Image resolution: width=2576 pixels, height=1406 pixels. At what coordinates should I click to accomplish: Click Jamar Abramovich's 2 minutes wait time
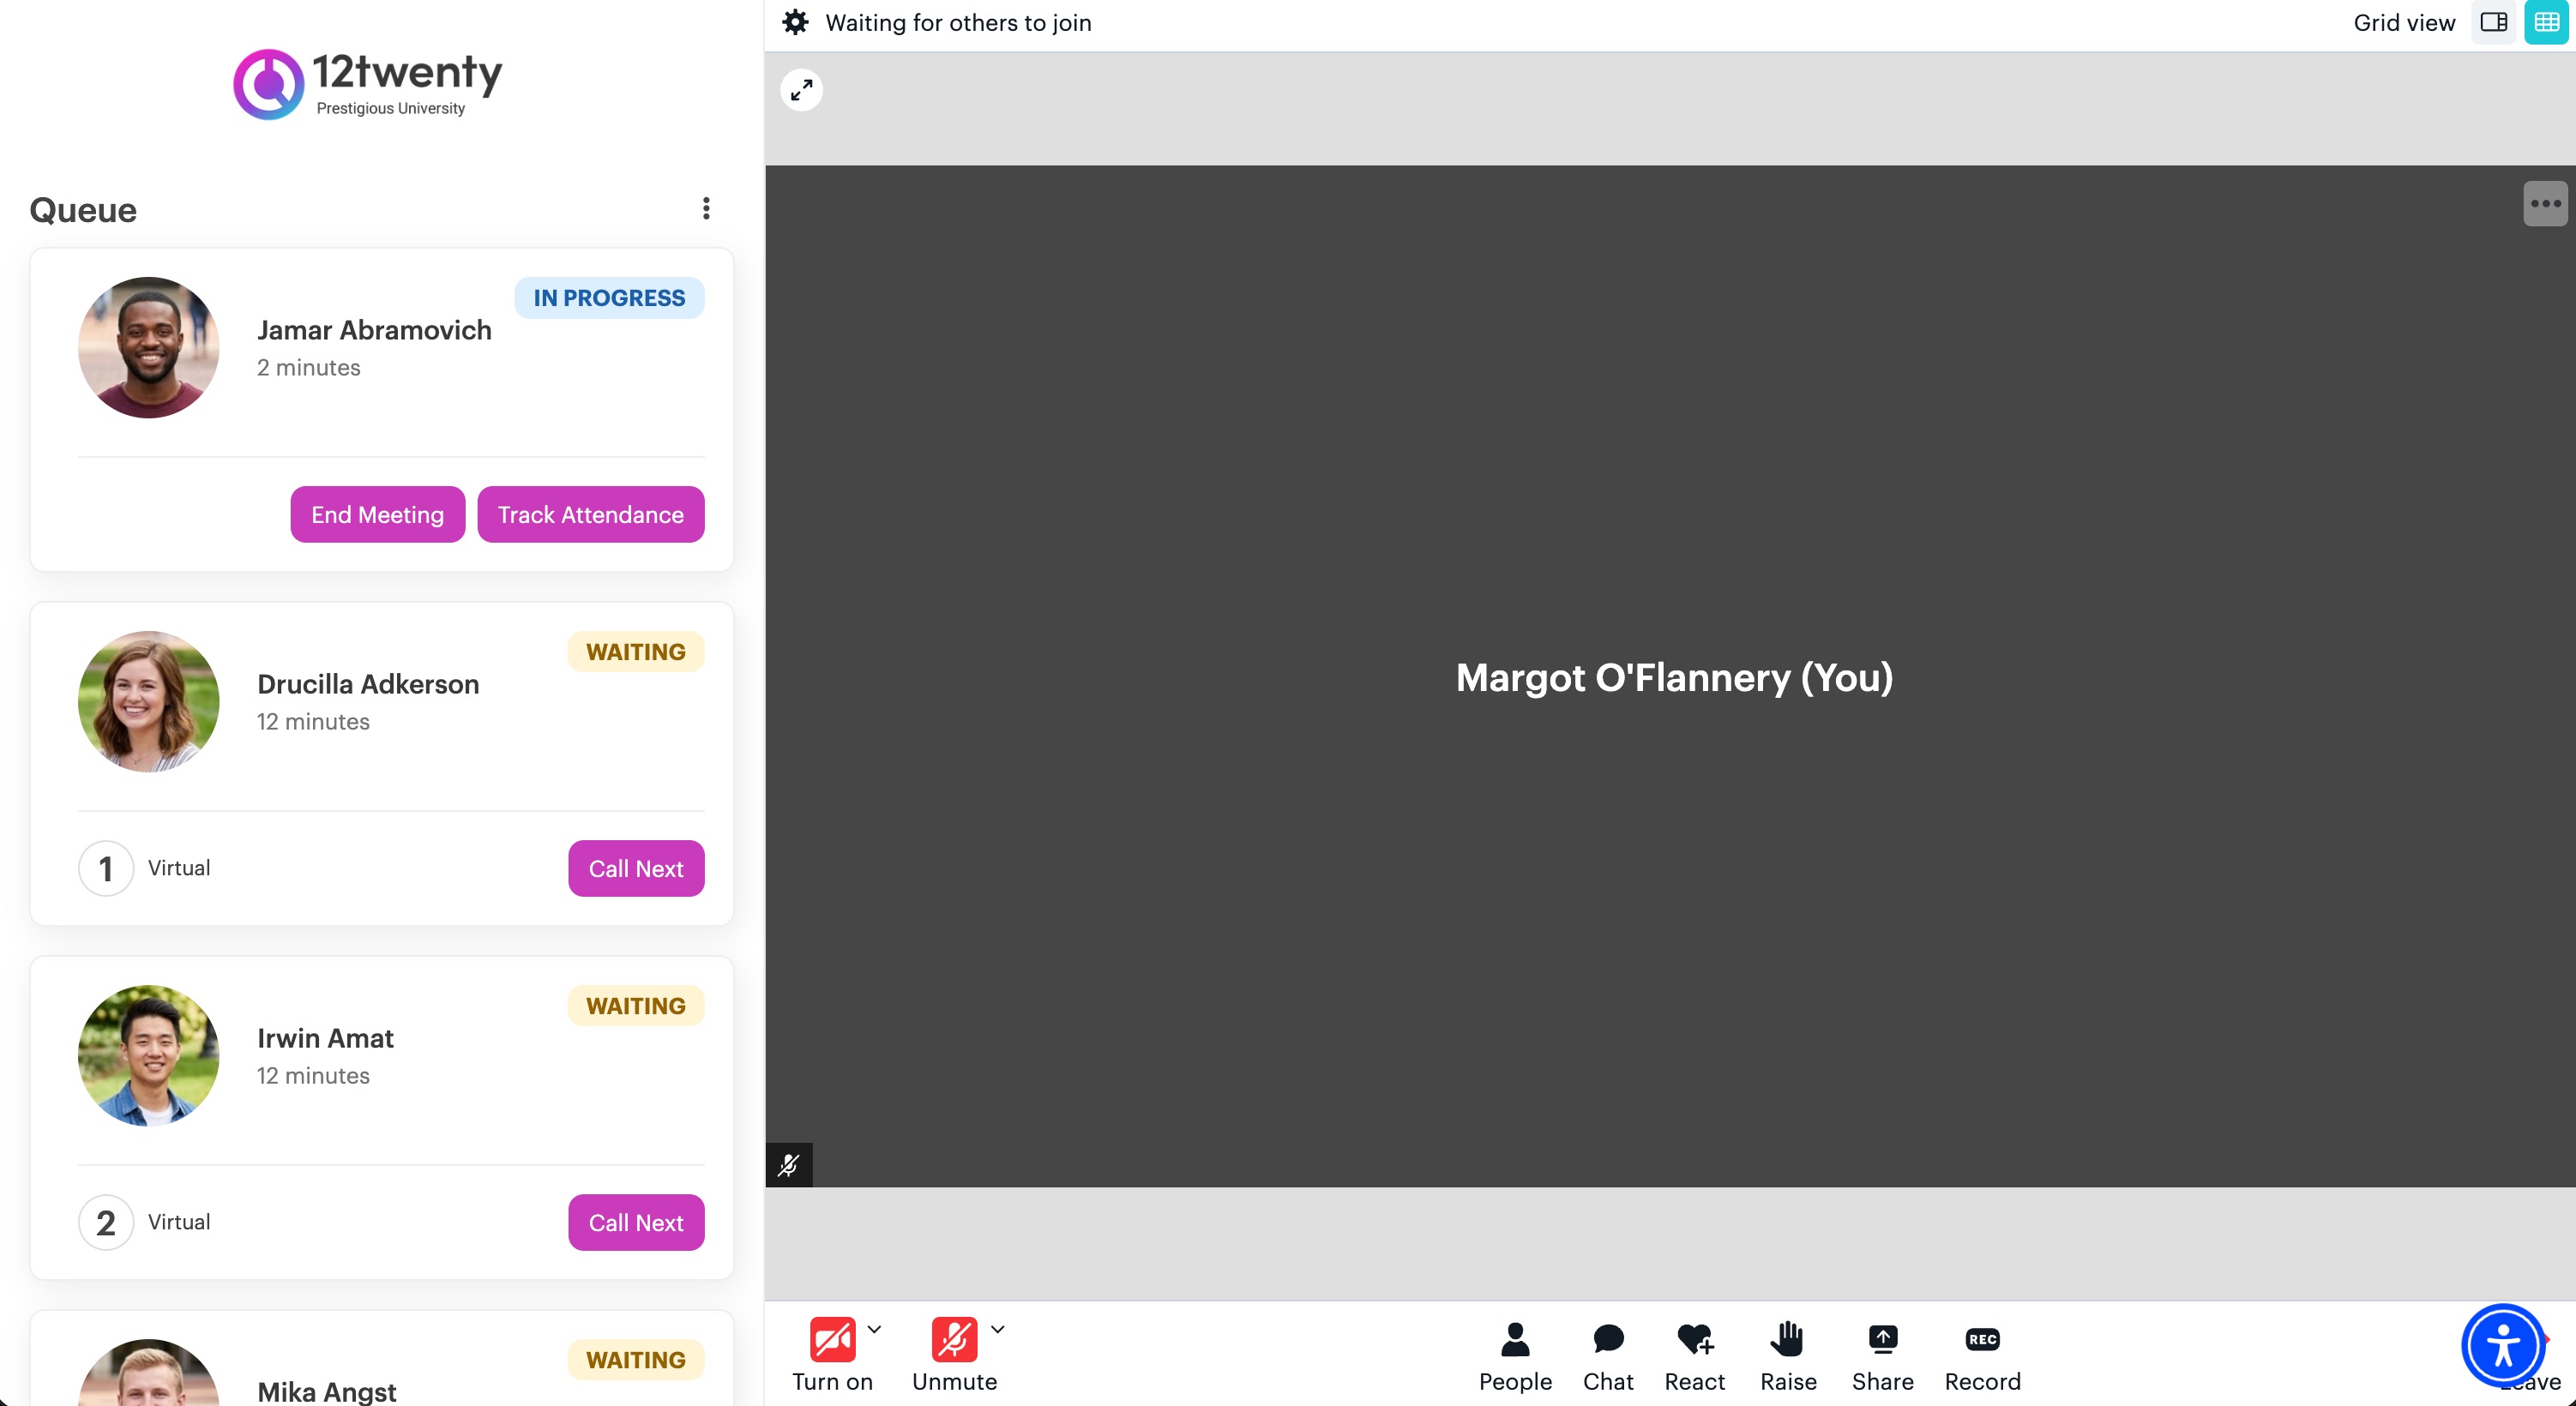click(x=308, y=367)
